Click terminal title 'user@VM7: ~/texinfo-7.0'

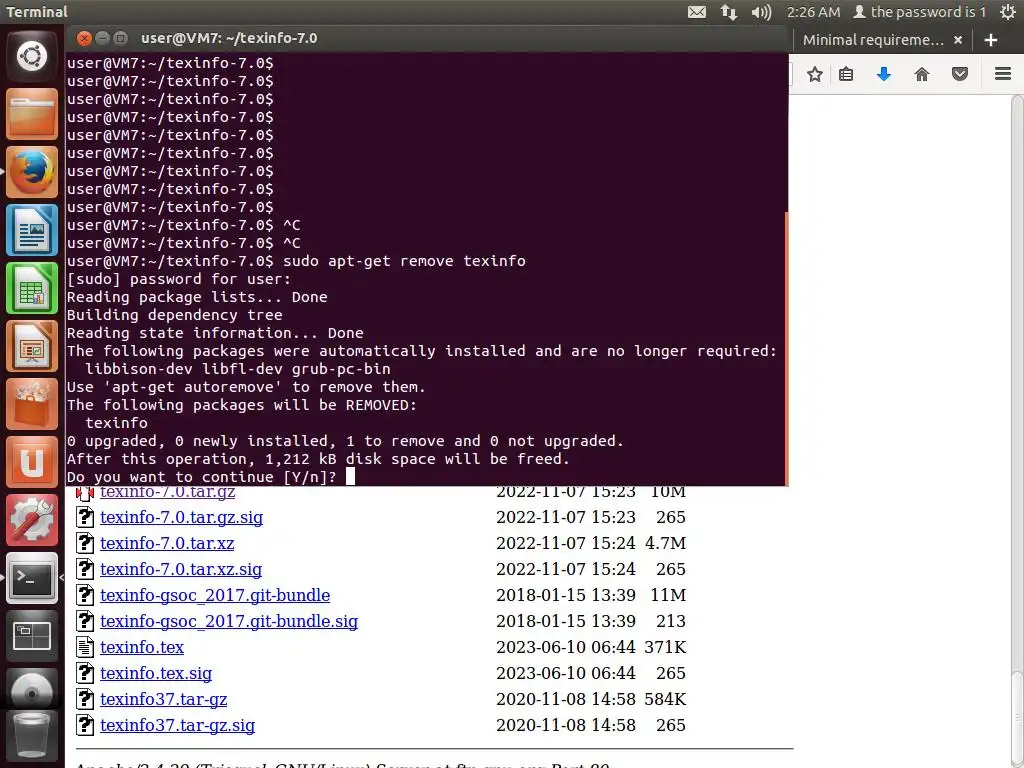(229, 39)
